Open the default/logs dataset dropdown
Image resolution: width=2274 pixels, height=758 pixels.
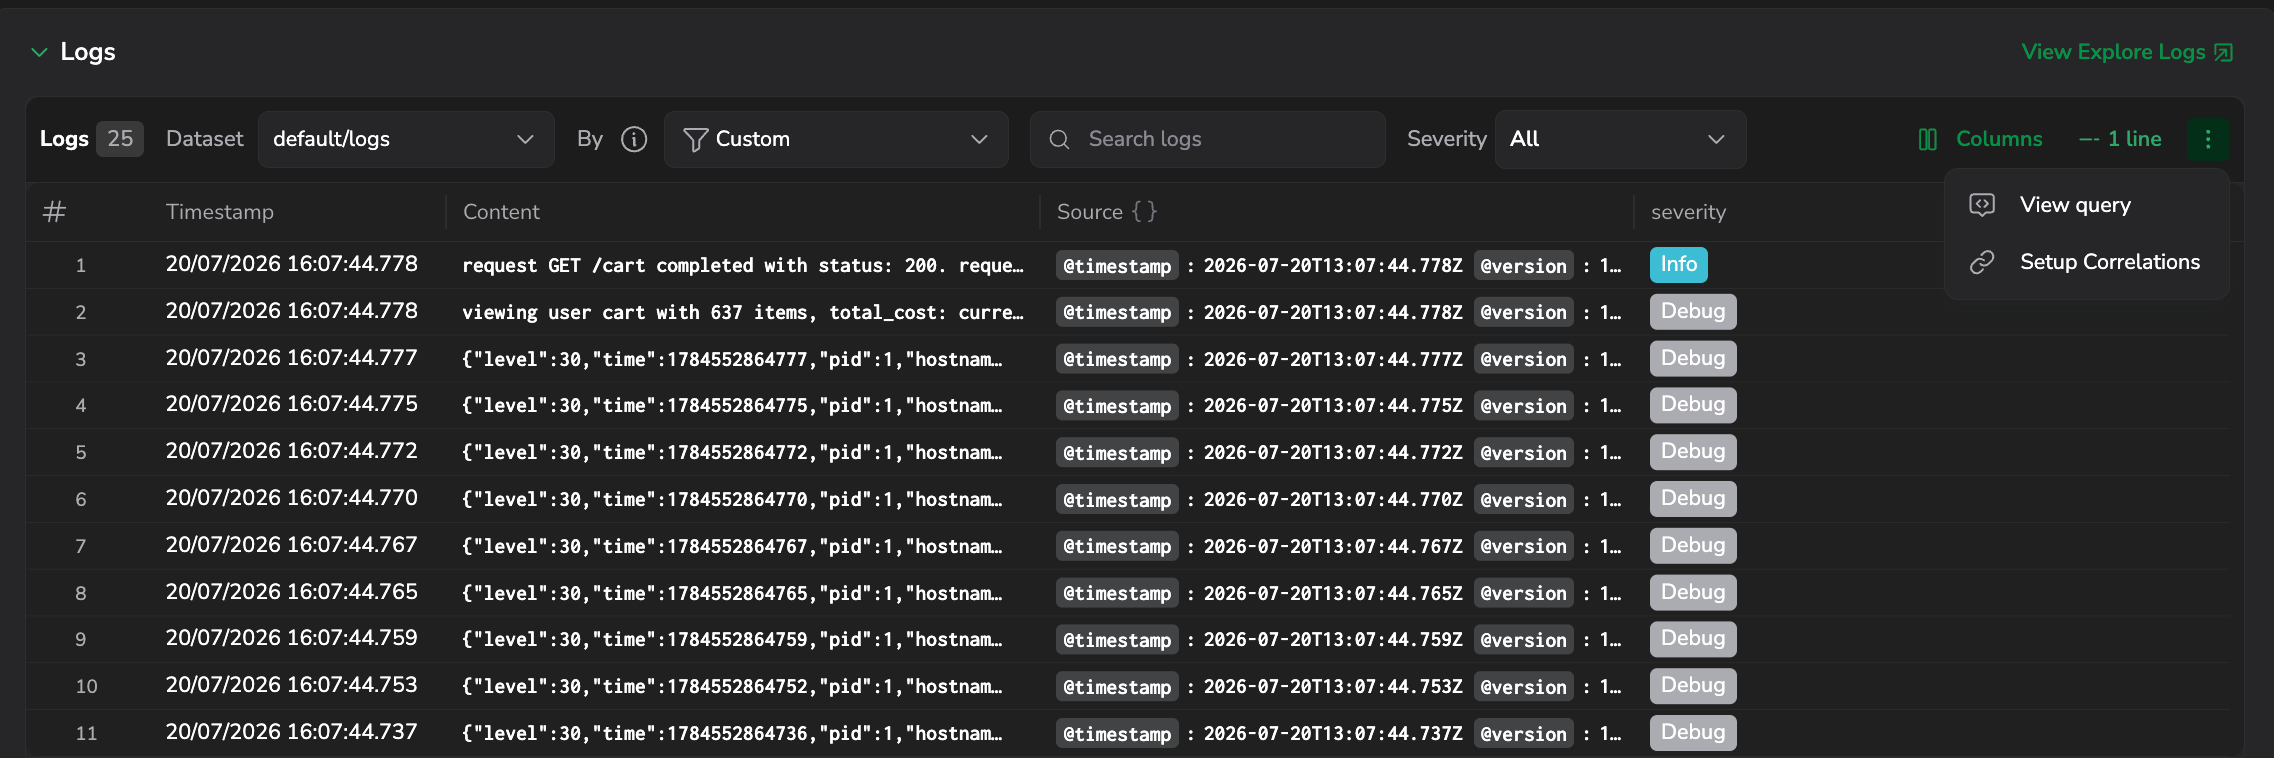(406, 139)
